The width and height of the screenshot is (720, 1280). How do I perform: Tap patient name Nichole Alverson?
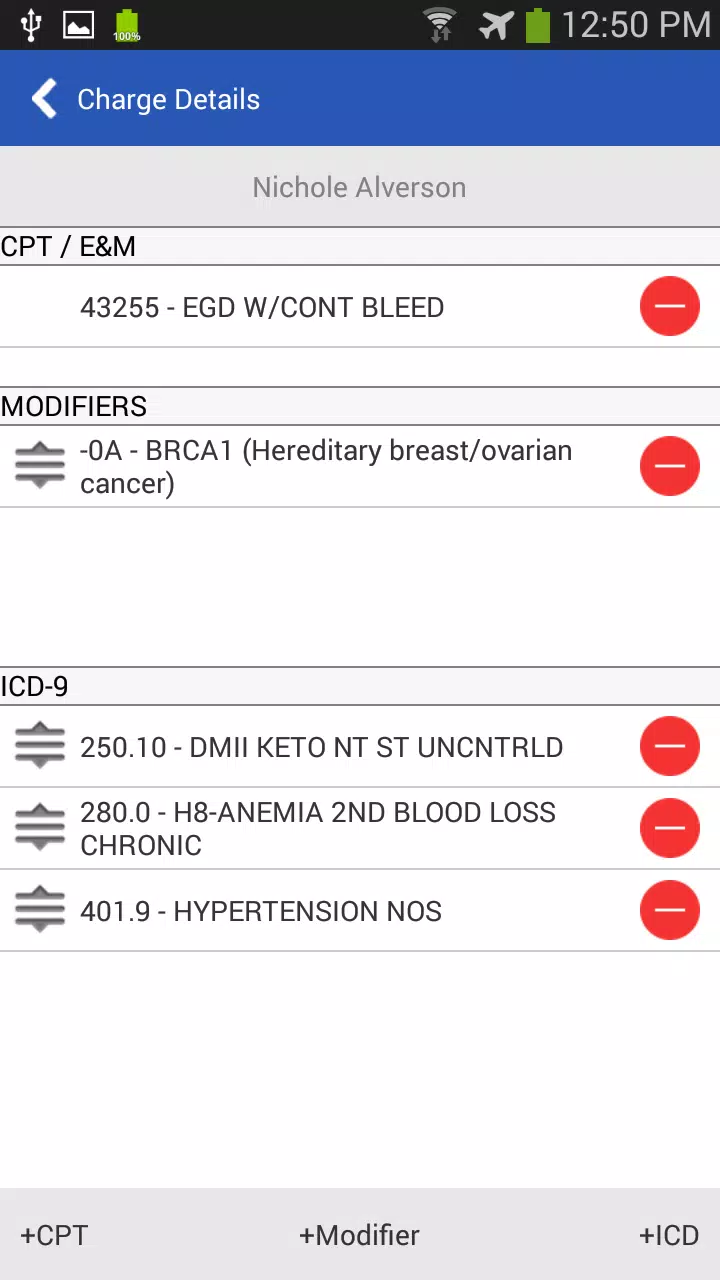[x=359, y=187]
